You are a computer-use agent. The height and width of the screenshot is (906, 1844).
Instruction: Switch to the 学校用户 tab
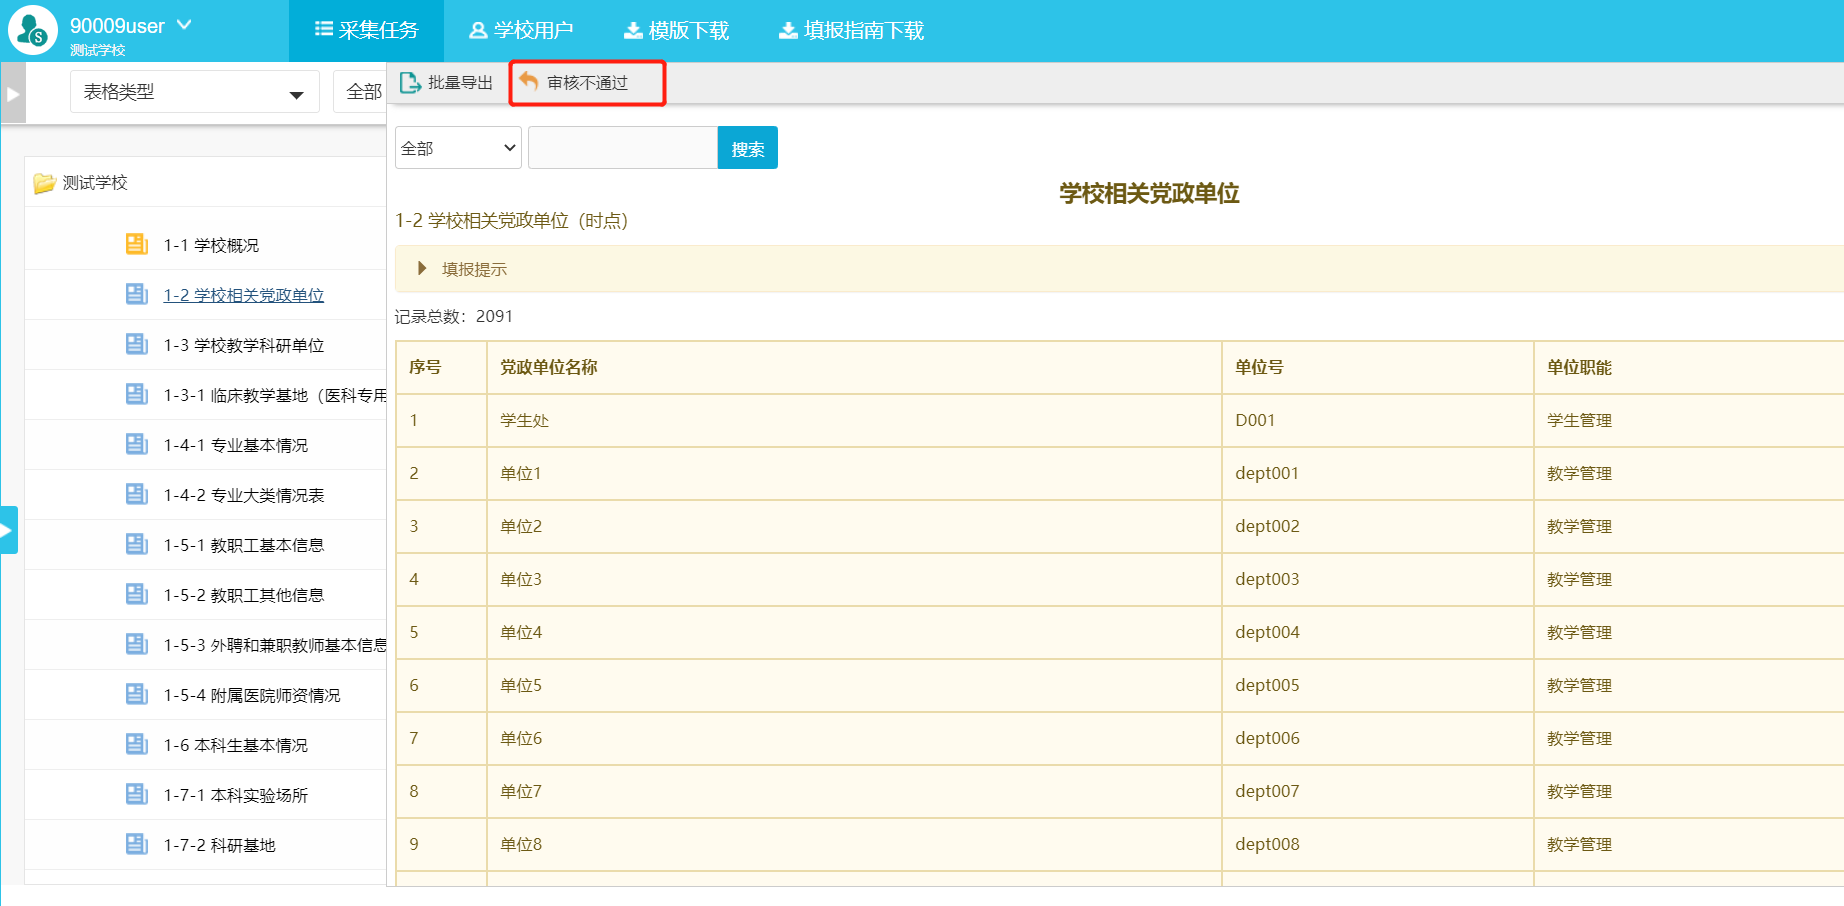[521, 31]
